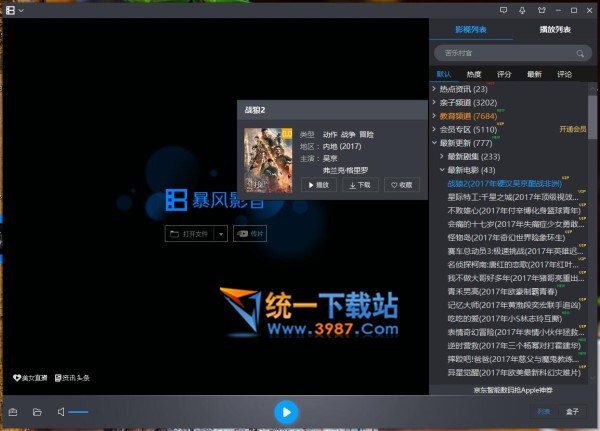Mute the volume speaker icon
Screen dimensions: 600x431
(x=61, y=412)
